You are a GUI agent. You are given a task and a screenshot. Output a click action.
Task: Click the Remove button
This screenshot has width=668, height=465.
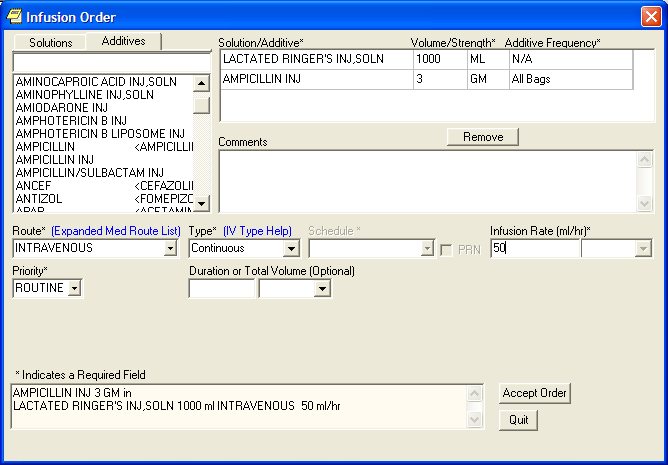pyautogui.click(x=483, y=137)
